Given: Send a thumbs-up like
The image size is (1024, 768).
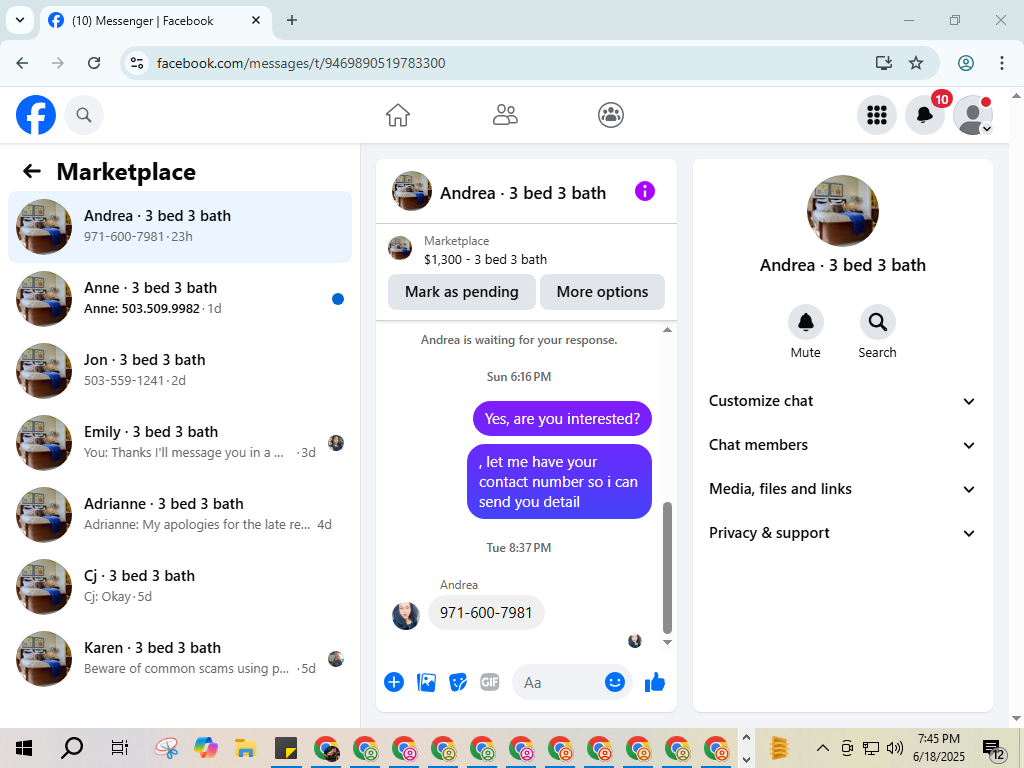Looking at the screenshot, I should point(654,682).
